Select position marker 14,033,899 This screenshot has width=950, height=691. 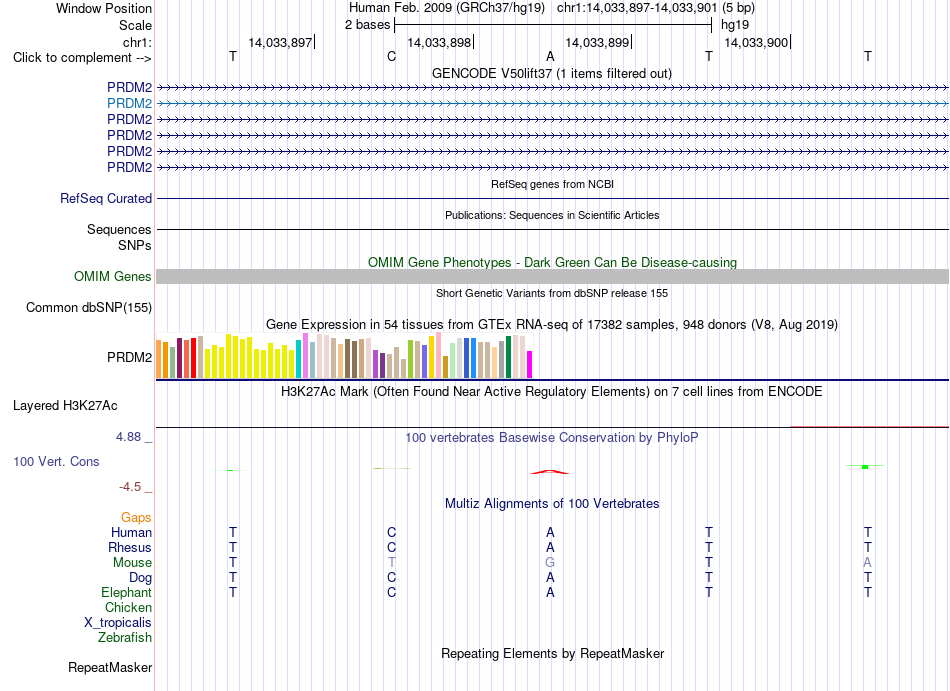click(597, 42)
